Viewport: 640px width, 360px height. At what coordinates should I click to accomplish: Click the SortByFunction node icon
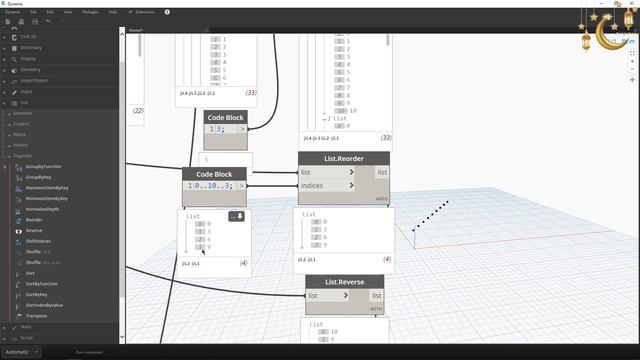tap(19, 284)
